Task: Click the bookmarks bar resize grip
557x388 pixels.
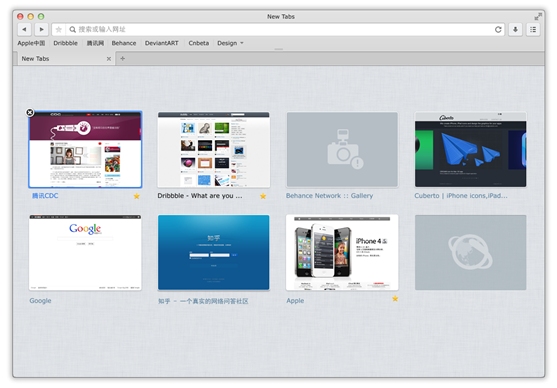Action: click(279, 49)
